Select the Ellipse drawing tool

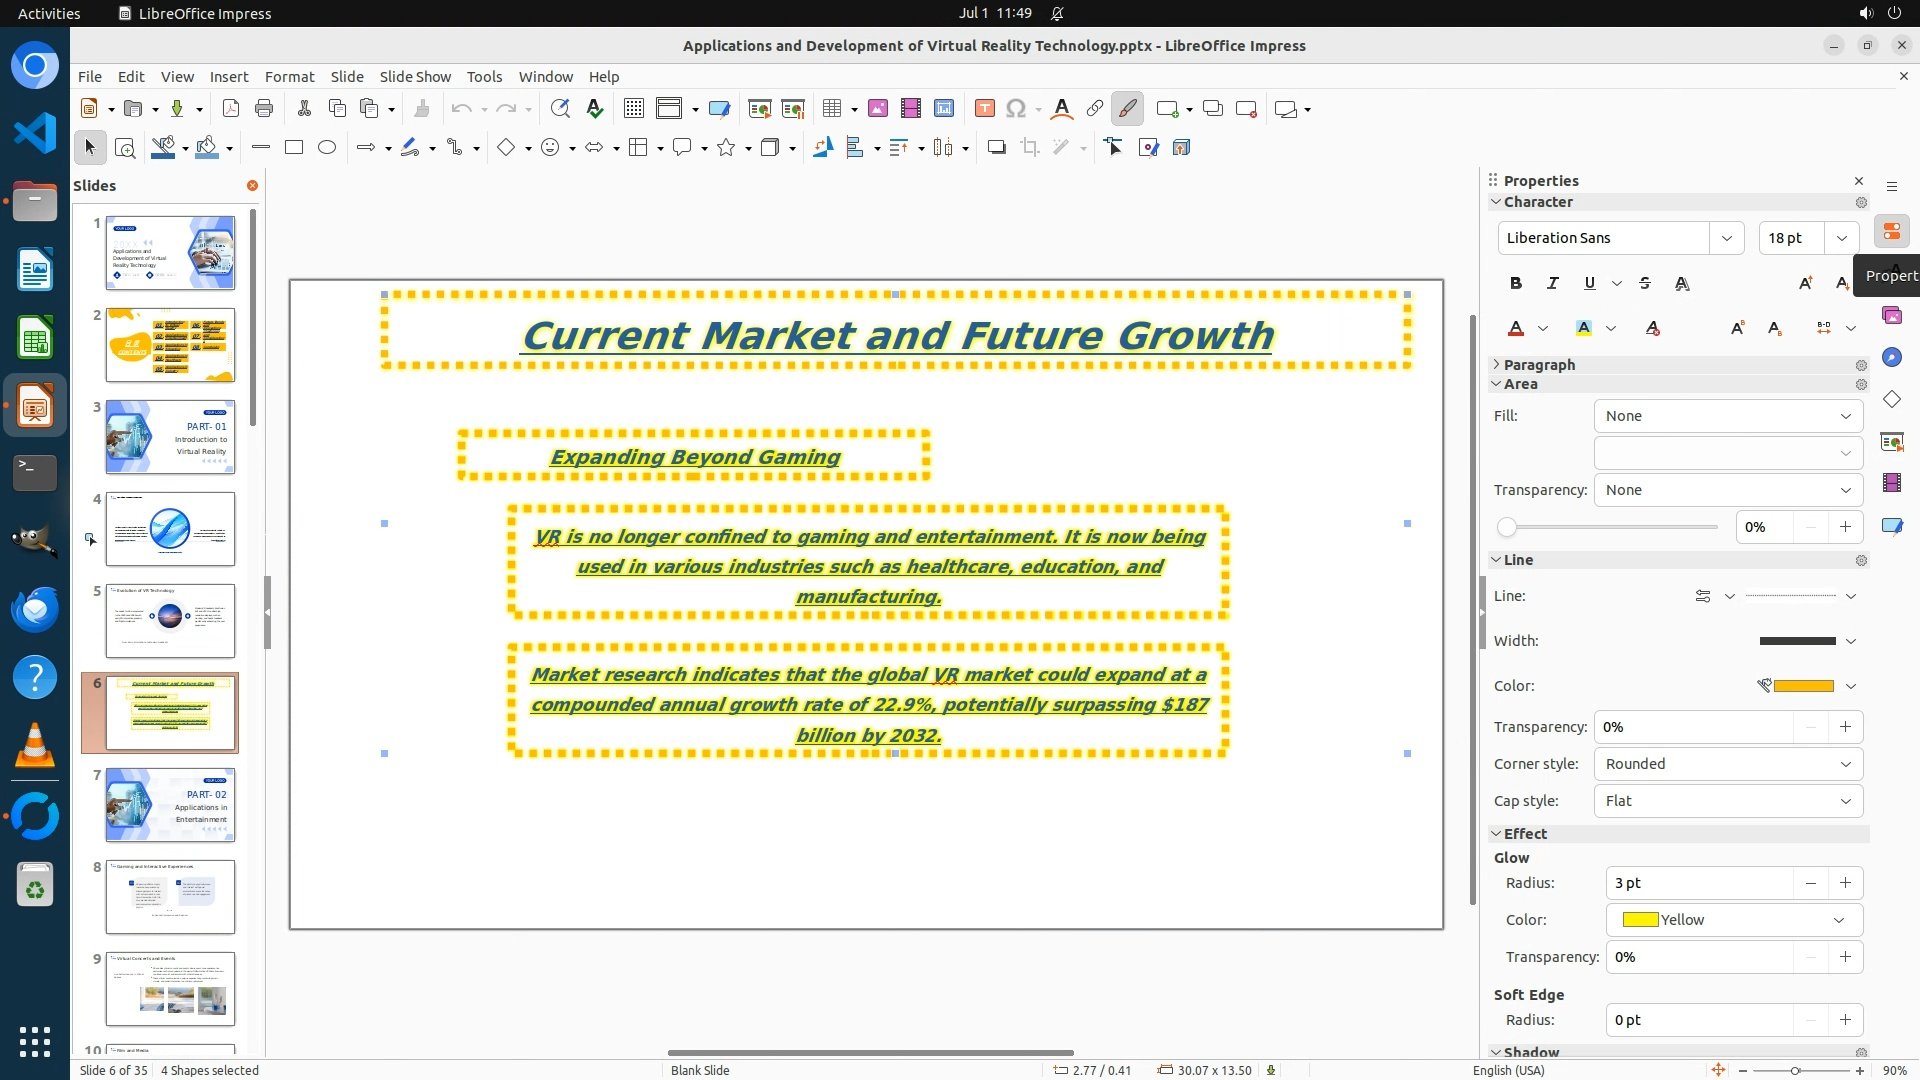pyautogui.click(x=327, y=147)
